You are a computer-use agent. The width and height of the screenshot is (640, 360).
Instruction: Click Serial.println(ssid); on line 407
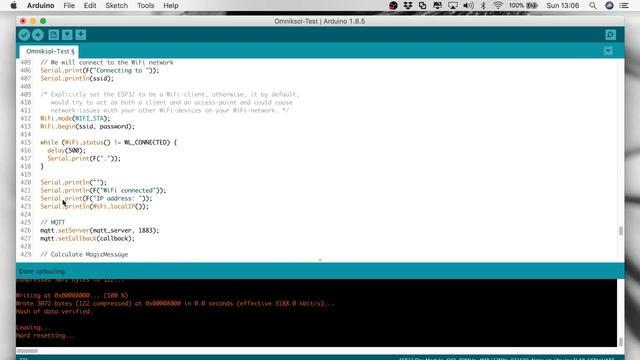(77, 78)
